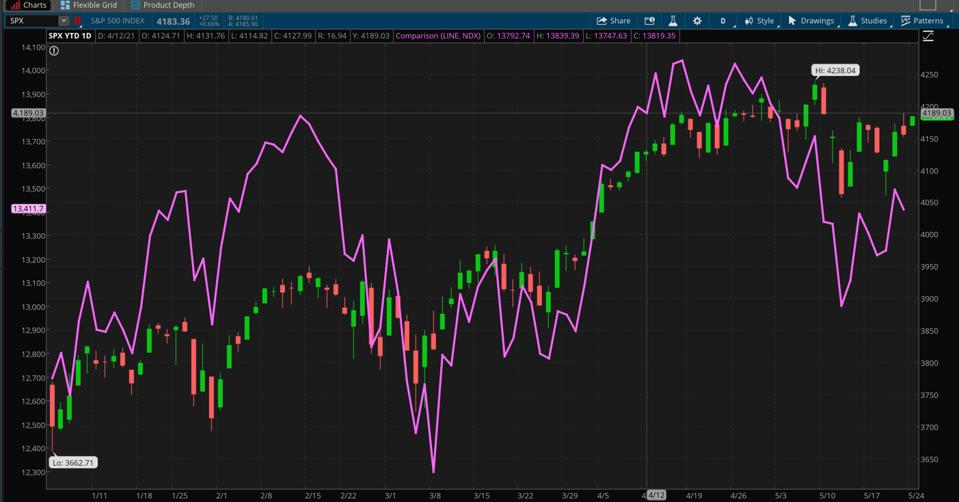Open the Drawings tools menu

tap(811, 20)
